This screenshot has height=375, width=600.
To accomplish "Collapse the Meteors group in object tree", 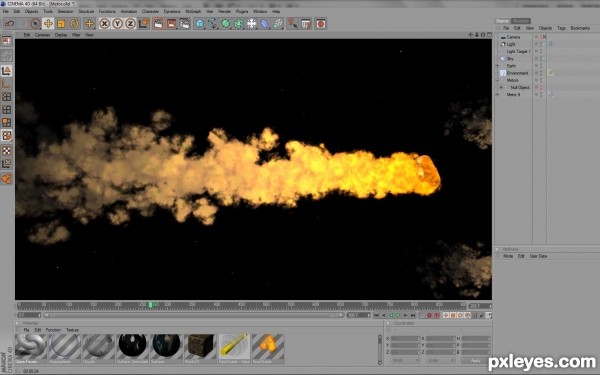I will click(498, 80).
